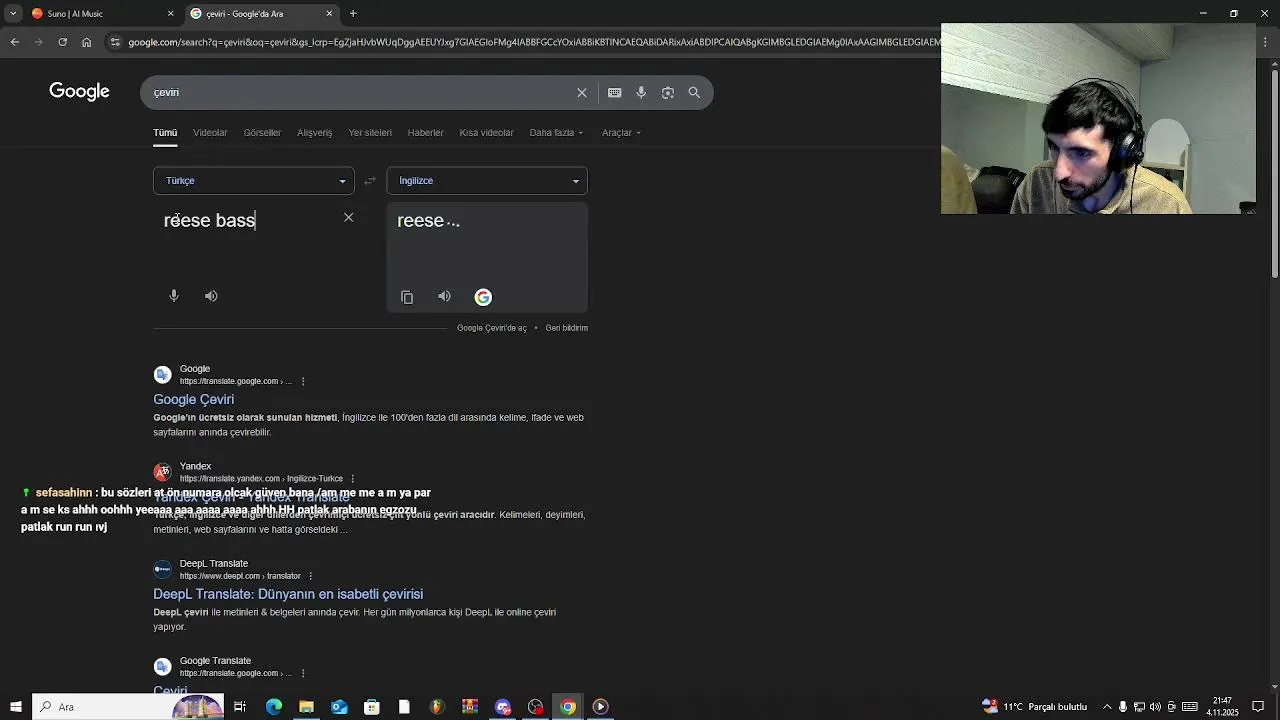Go to the browser home page
This screenshot has width=1280, height=720.
pyautogui.click(x=87, y=42)
